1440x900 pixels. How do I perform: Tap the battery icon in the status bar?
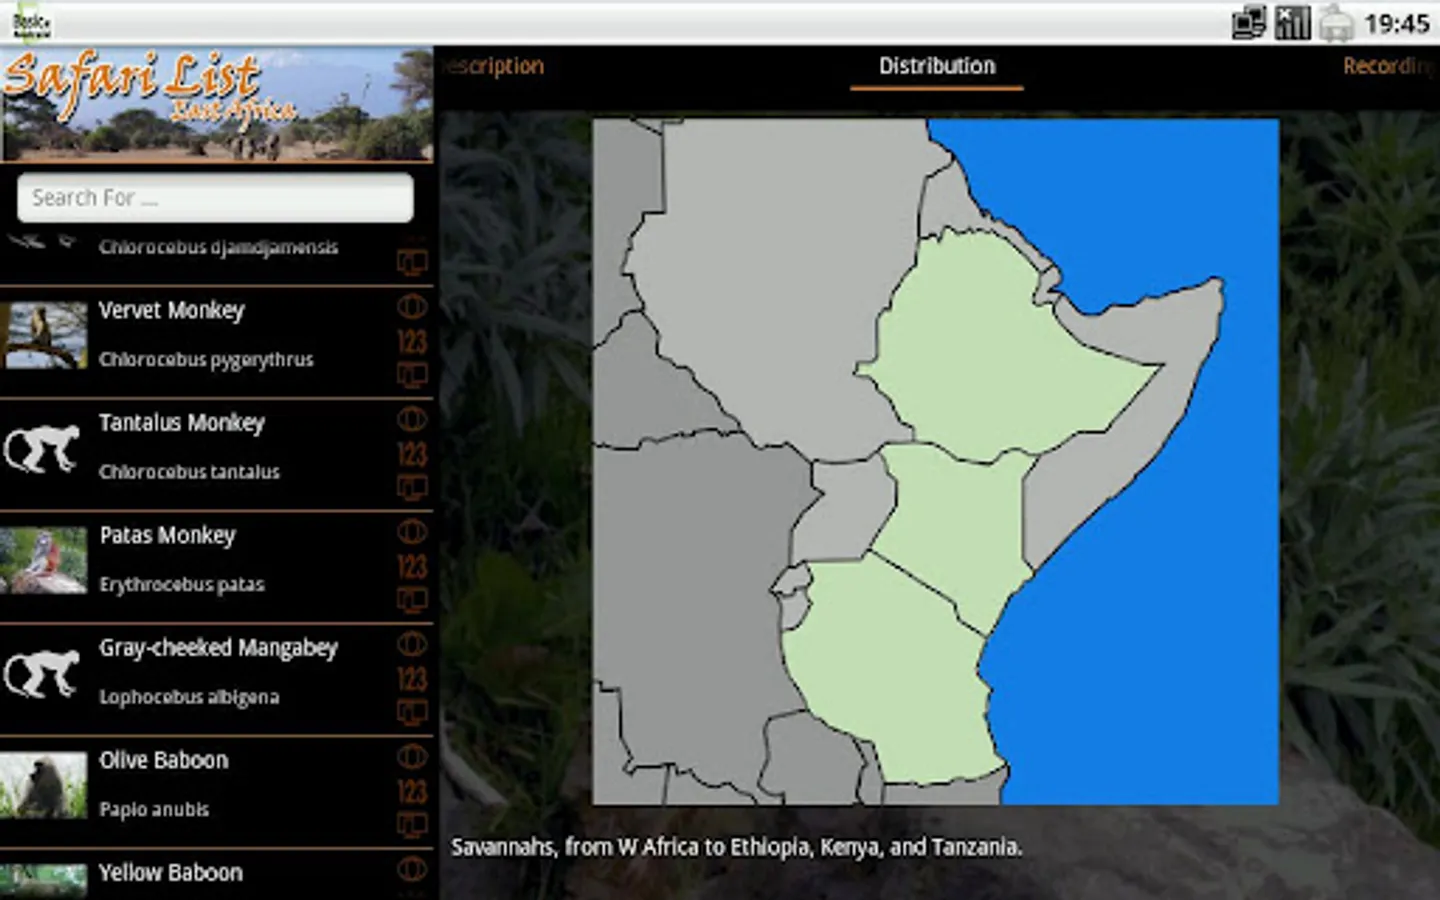[x=1336, y=23]
